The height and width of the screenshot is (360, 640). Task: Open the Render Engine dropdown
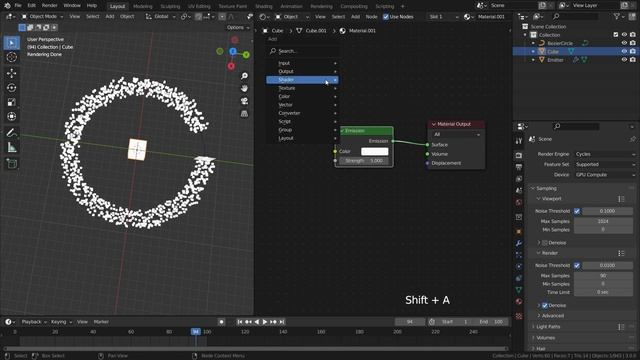[605, 154]
